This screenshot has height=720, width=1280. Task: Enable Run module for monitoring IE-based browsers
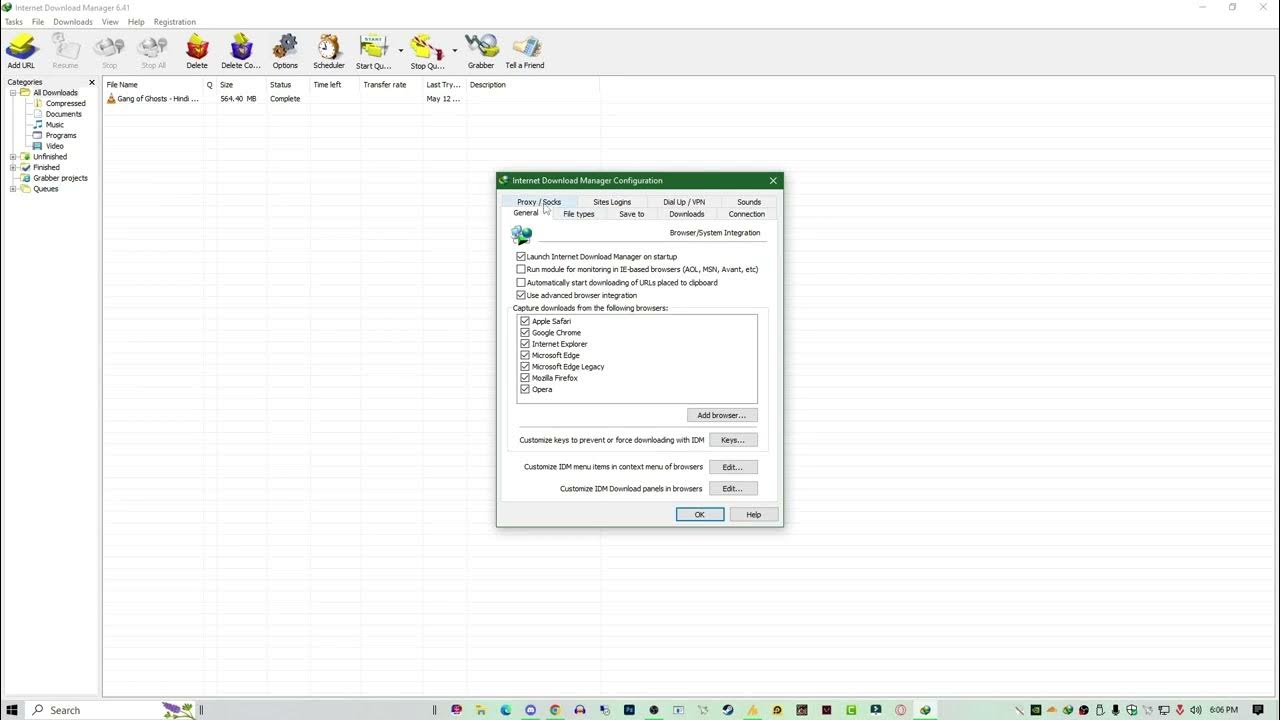pos(521,269)
